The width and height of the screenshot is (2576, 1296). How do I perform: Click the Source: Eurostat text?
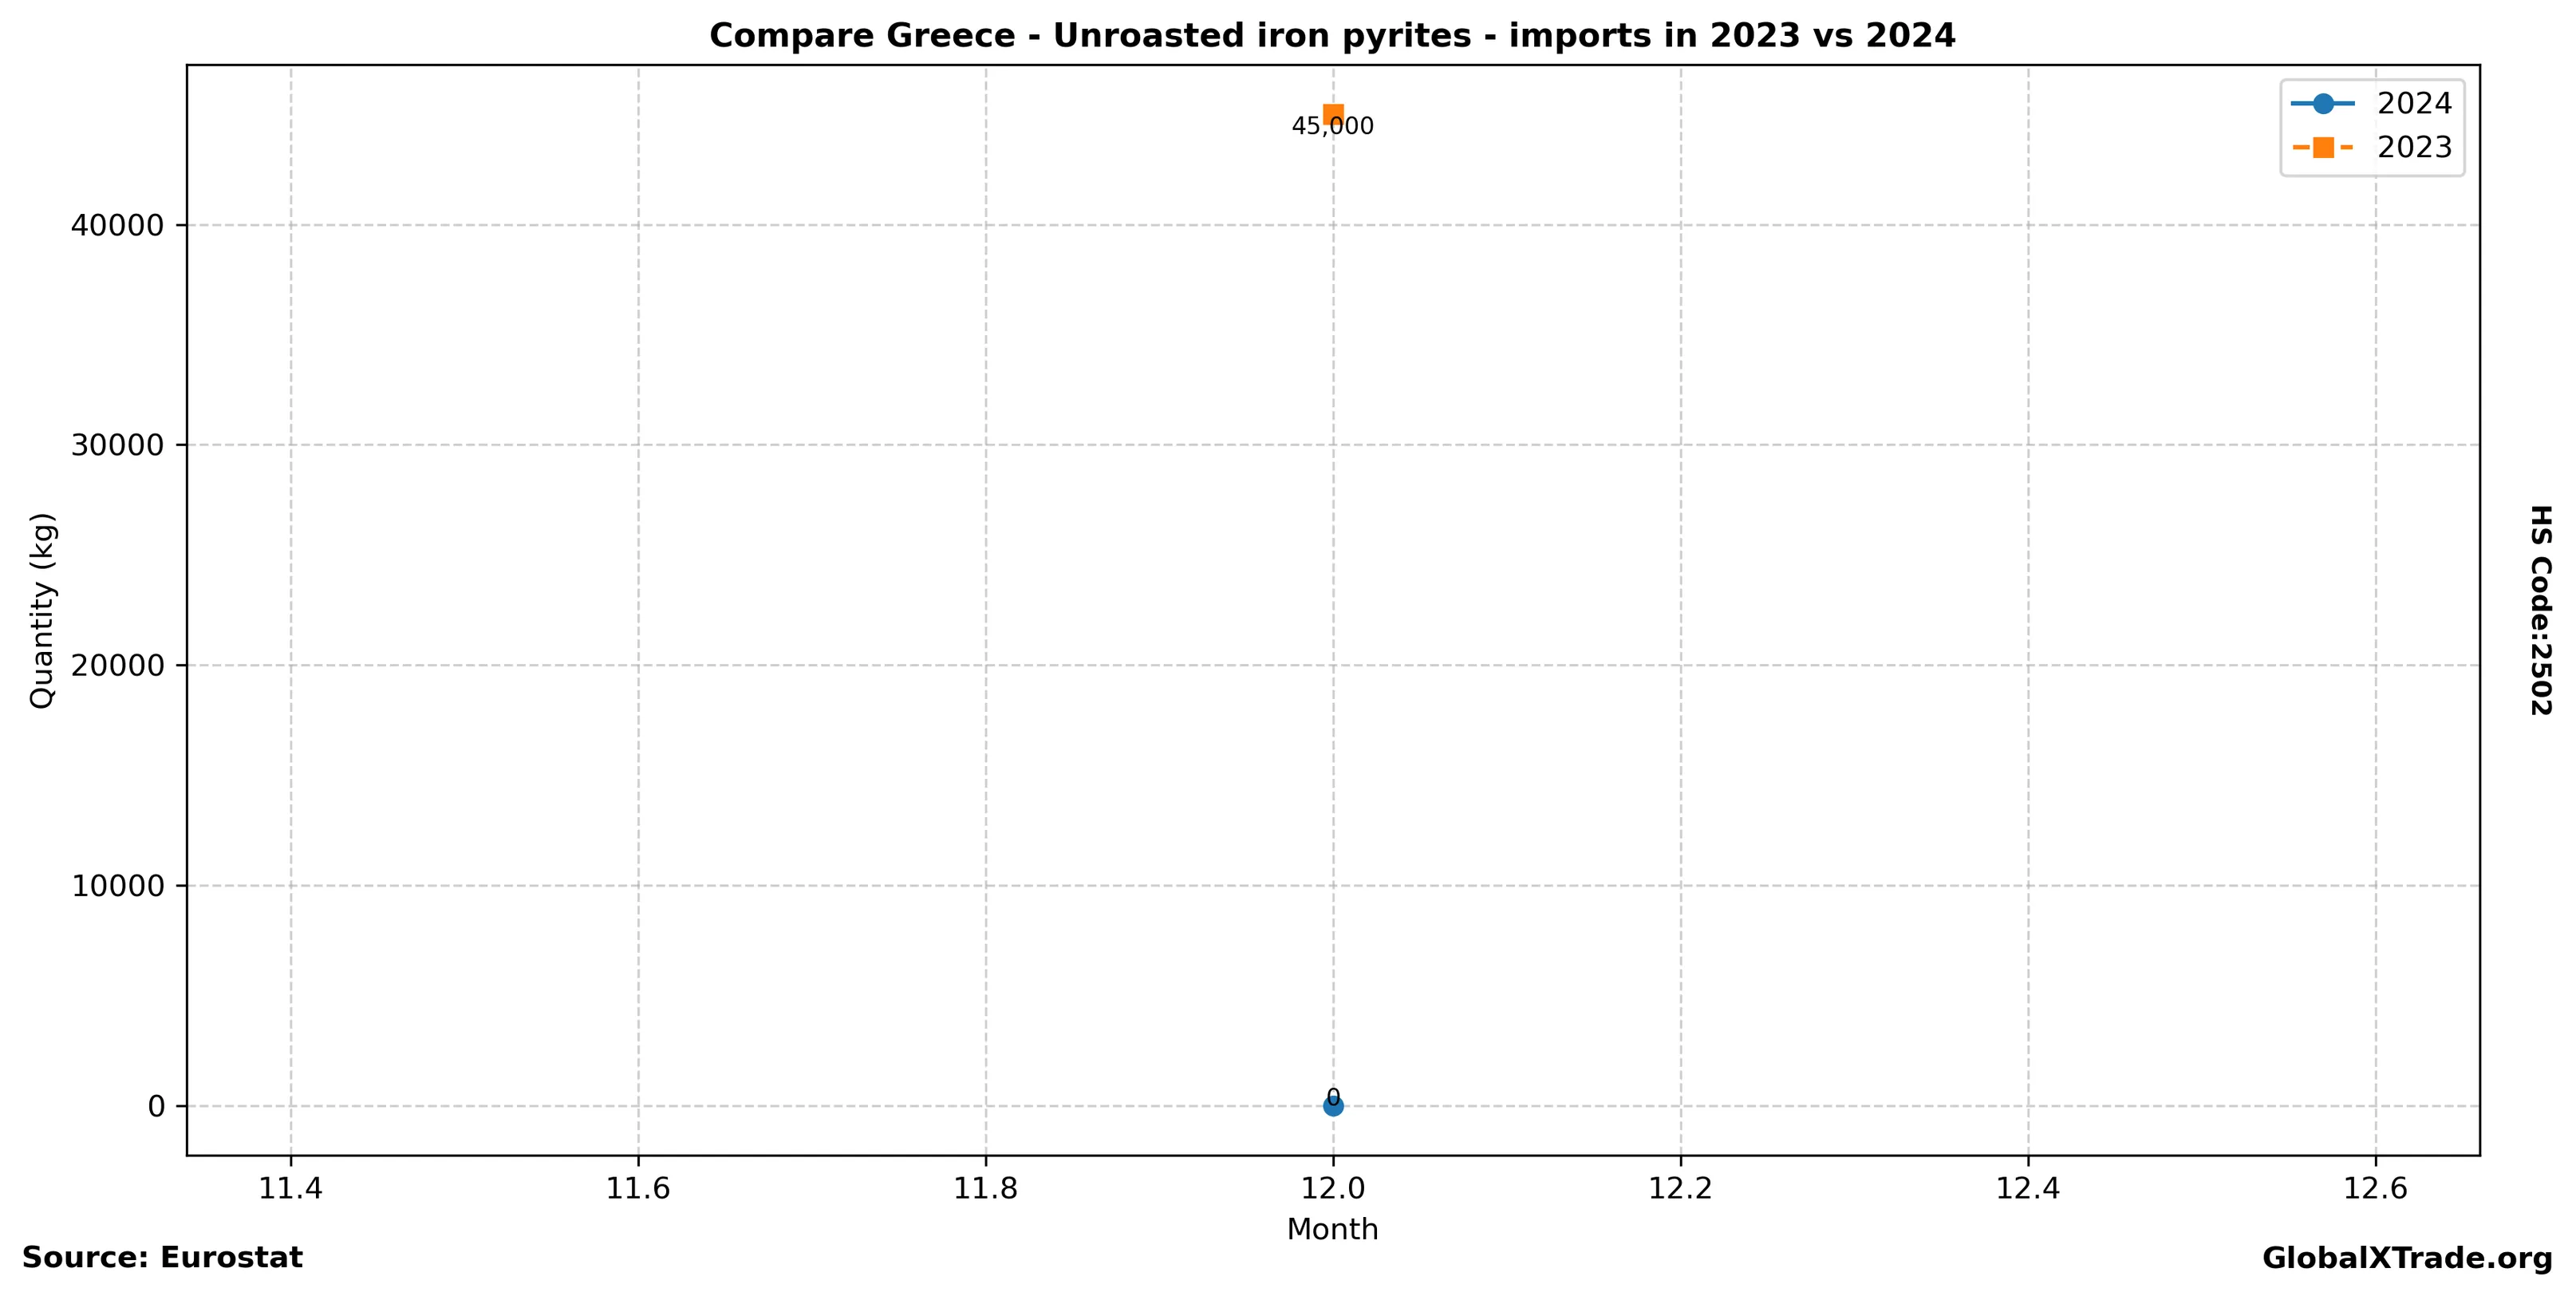pos(162,1258)
